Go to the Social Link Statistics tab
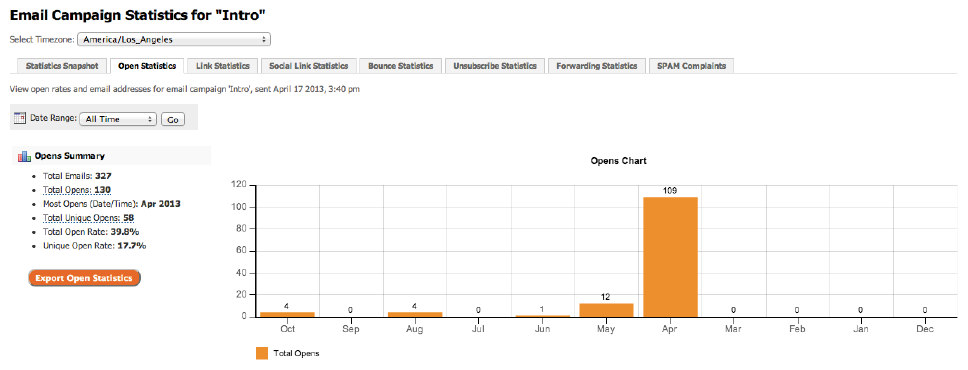 coord(309,66)
